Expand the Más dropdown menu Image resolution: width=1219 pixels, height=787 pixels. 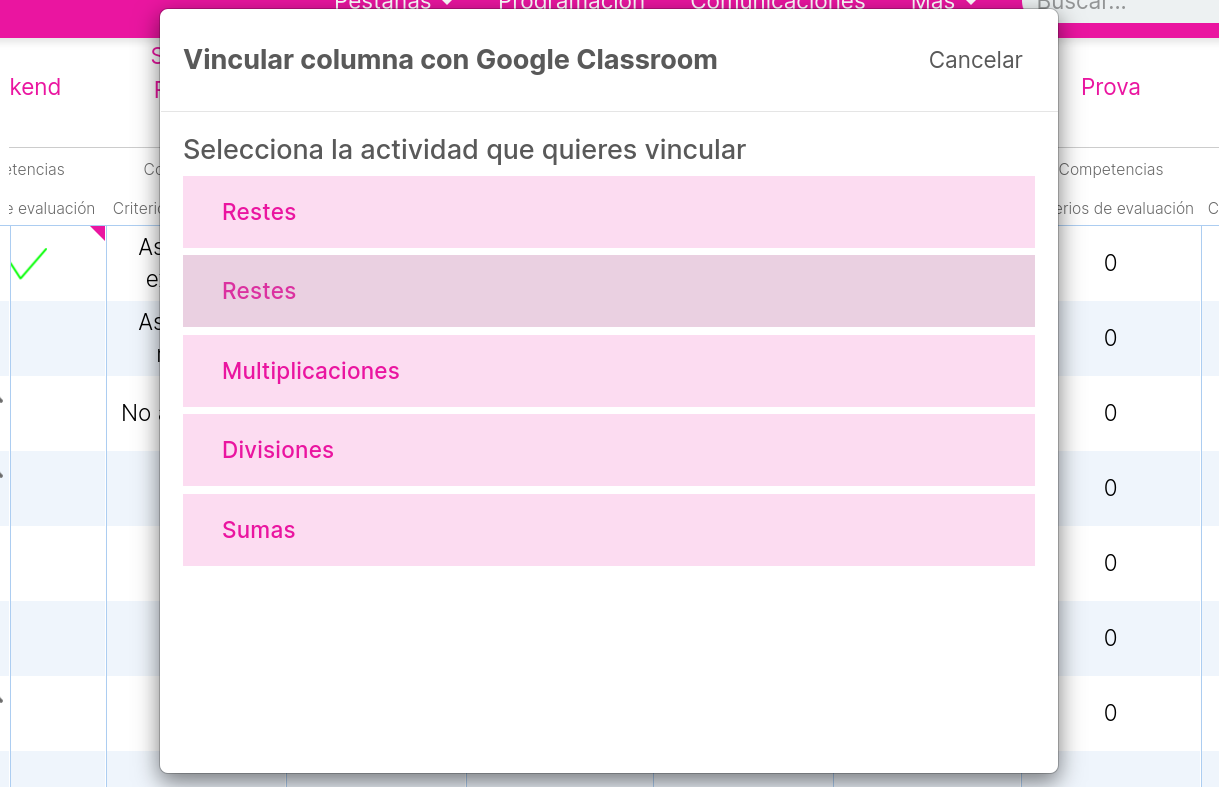click(x=944, y=5)
